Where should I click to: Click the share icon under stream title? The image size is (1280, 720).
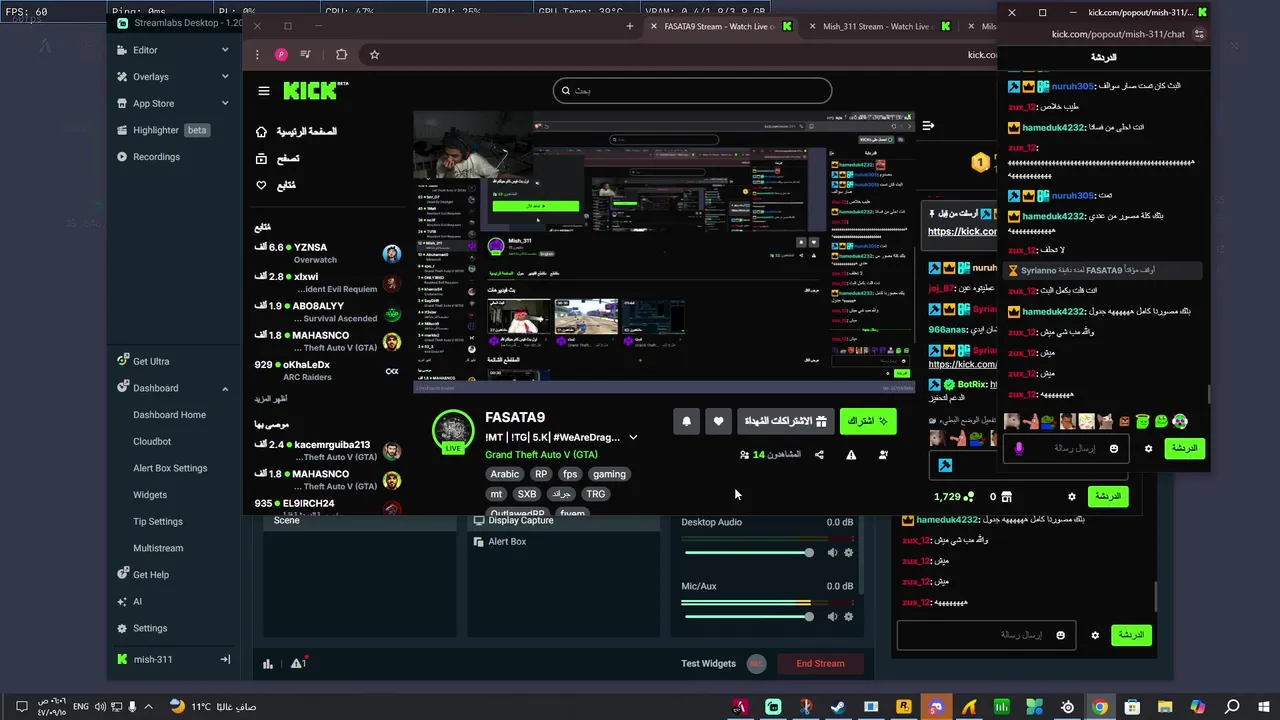(819, 455)
